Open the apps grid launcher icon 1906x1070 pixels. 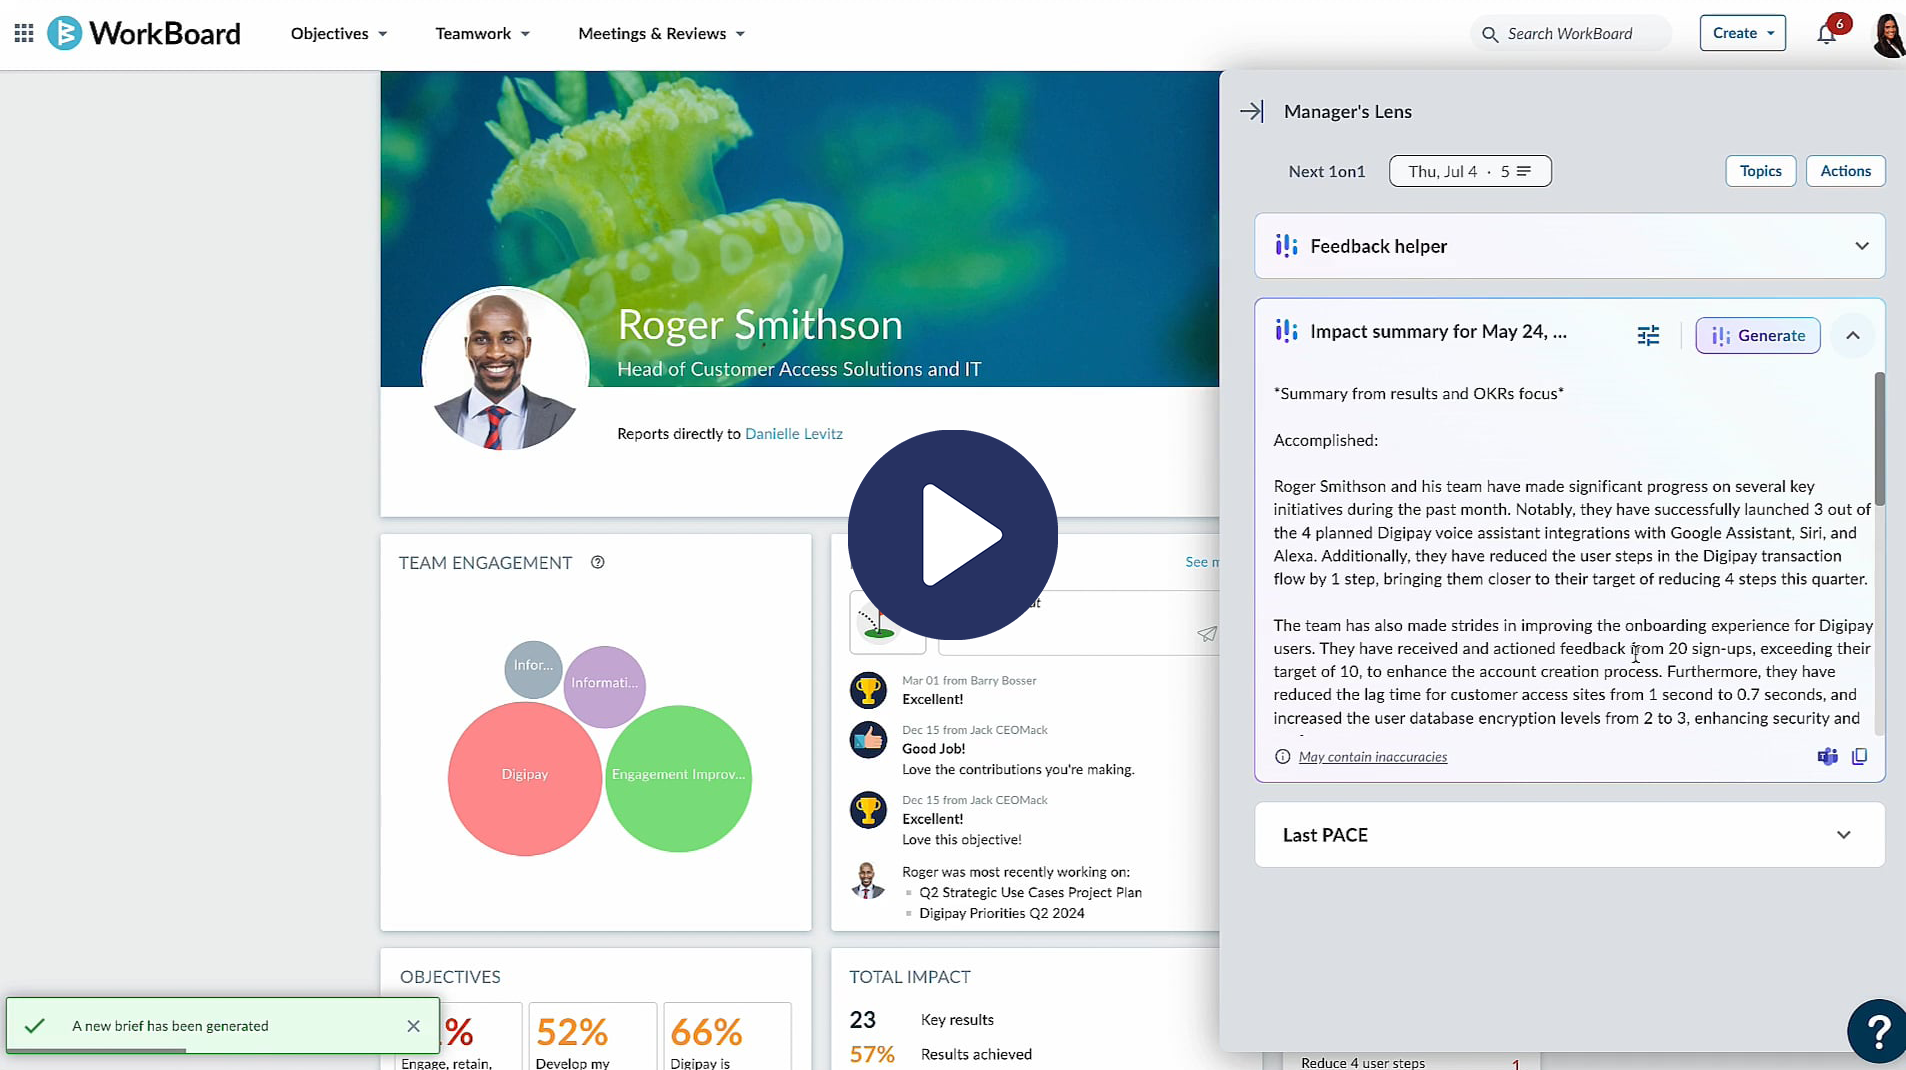click(24, 33)
